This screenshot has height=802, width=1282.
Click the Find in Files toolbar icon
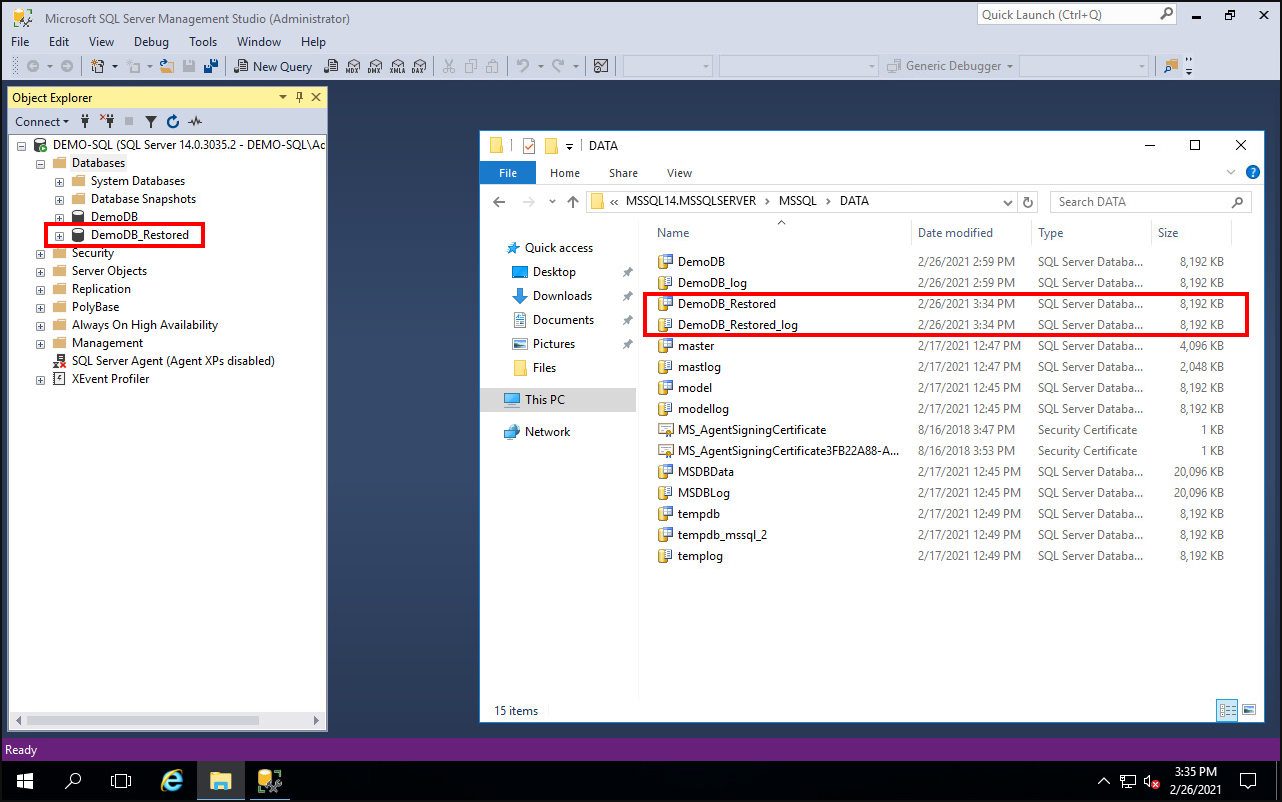click(x=1171, y=66)
